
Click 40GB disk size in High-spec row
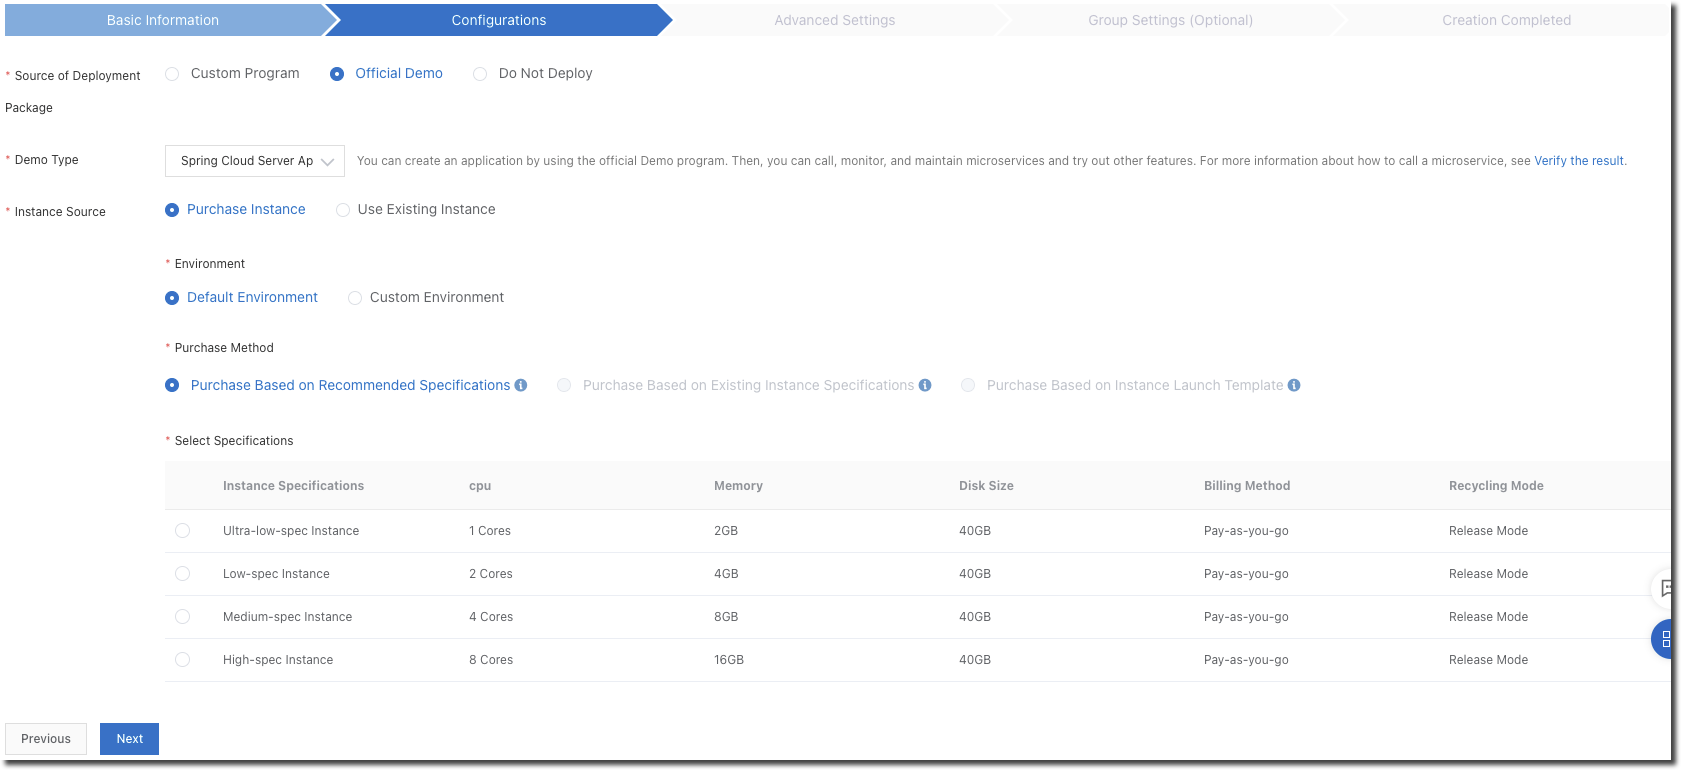coord(975,660)
